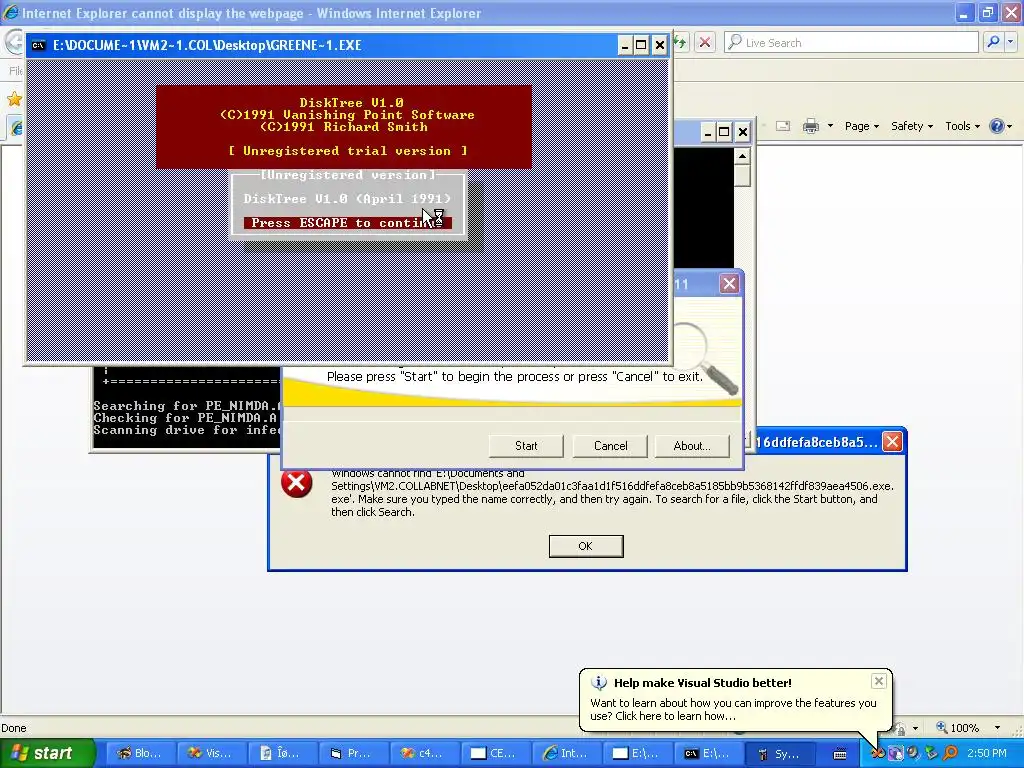Click the Windows start button

click(x=47, y=753)
